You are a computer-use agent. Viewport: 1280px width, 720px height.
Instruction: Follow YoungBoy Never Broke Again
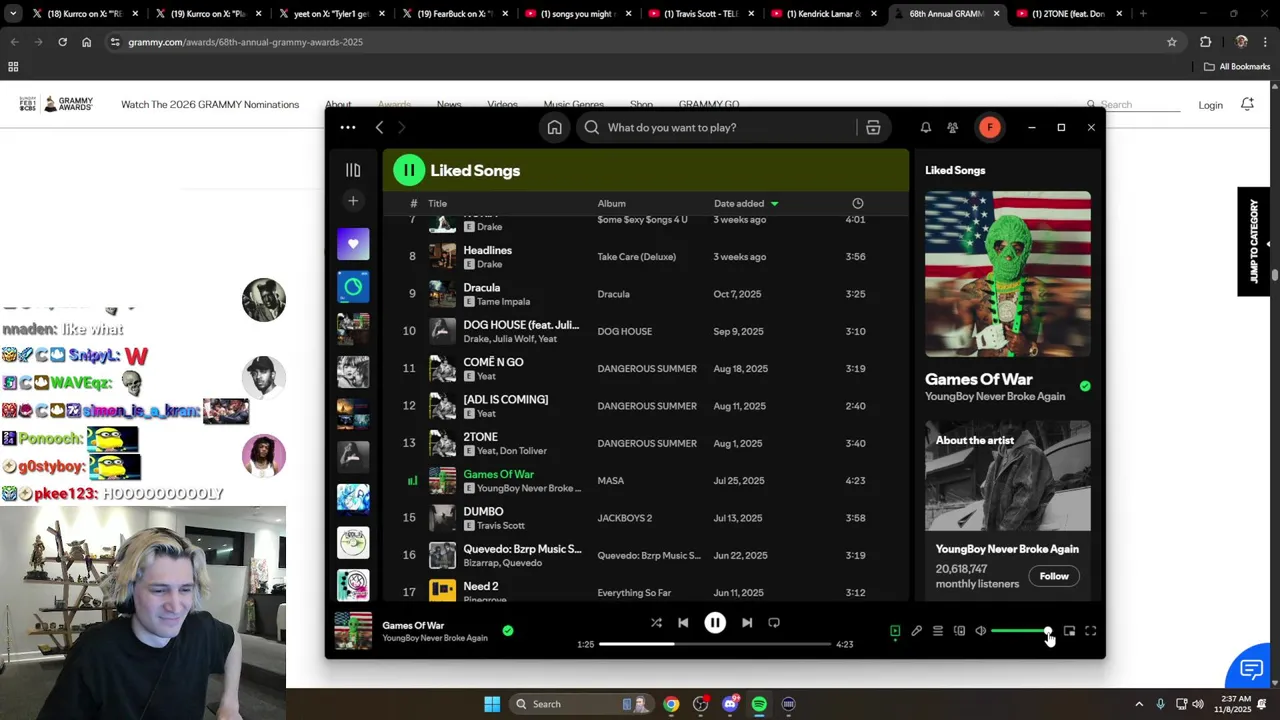click(x=1054, y=576)
